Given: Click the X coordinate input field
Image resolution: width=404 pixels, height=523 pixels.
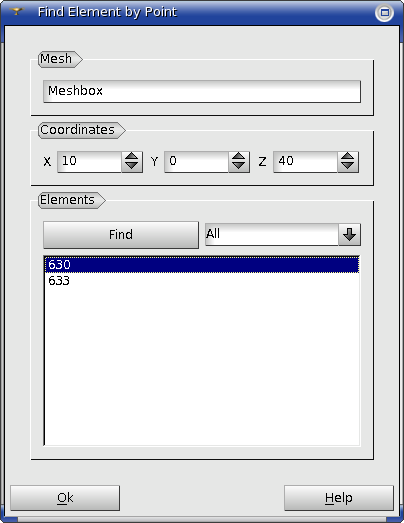Looking at the screenshot, I should point(89,162).
